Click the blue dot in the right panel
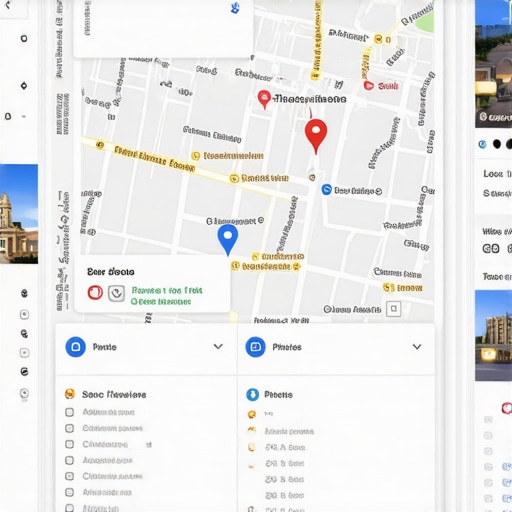512x512 pixels. coord(482,144)
